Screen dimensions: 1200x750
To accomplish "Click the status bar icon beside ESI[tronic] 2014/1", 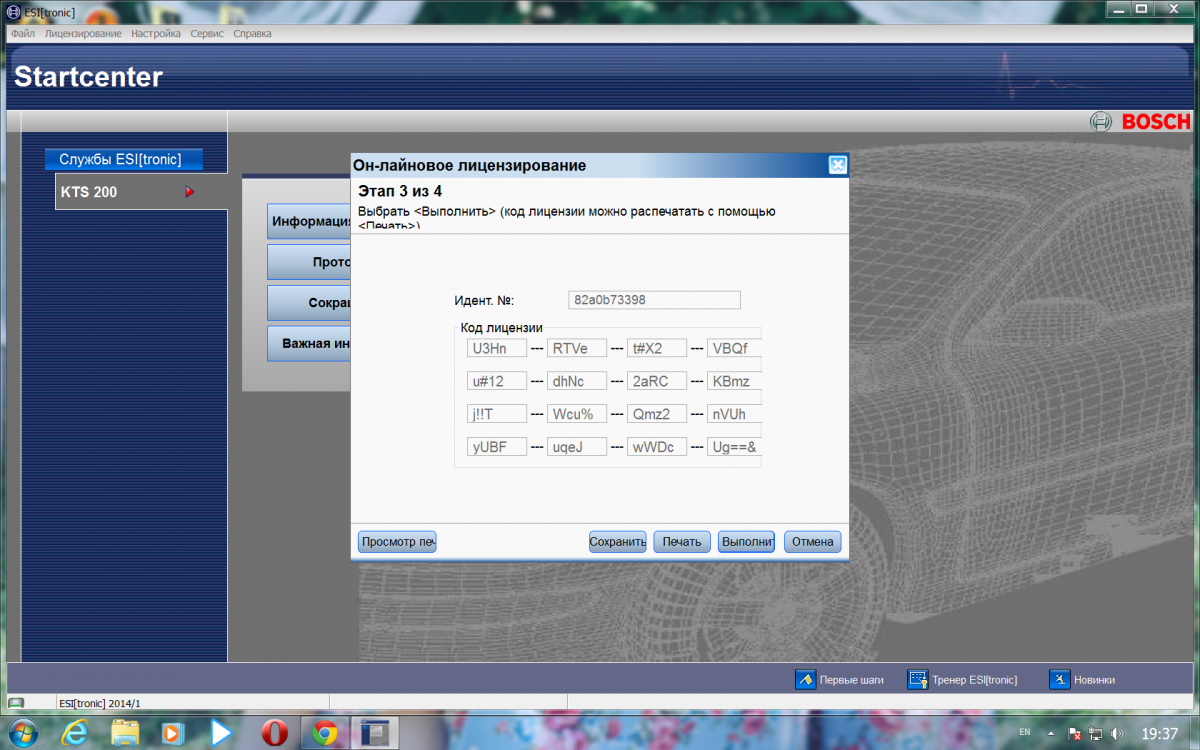I will click(x=17, y=703).
